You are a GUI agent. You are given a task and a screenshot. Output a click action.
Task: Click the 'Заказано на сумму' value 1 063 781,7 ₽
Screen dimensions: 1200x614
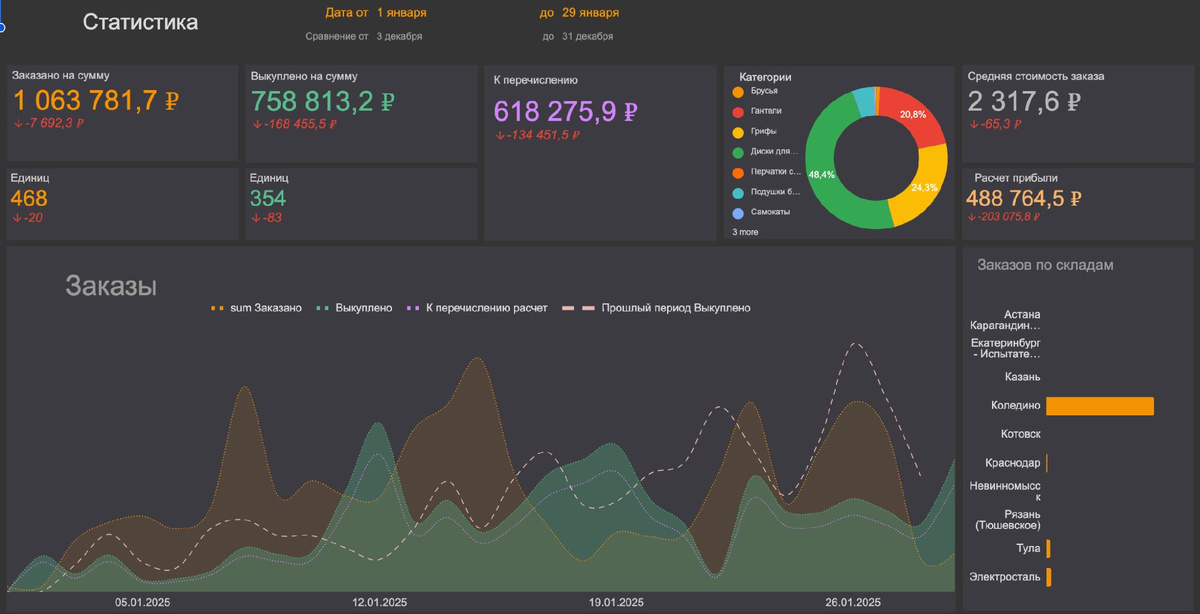[96, 101]
